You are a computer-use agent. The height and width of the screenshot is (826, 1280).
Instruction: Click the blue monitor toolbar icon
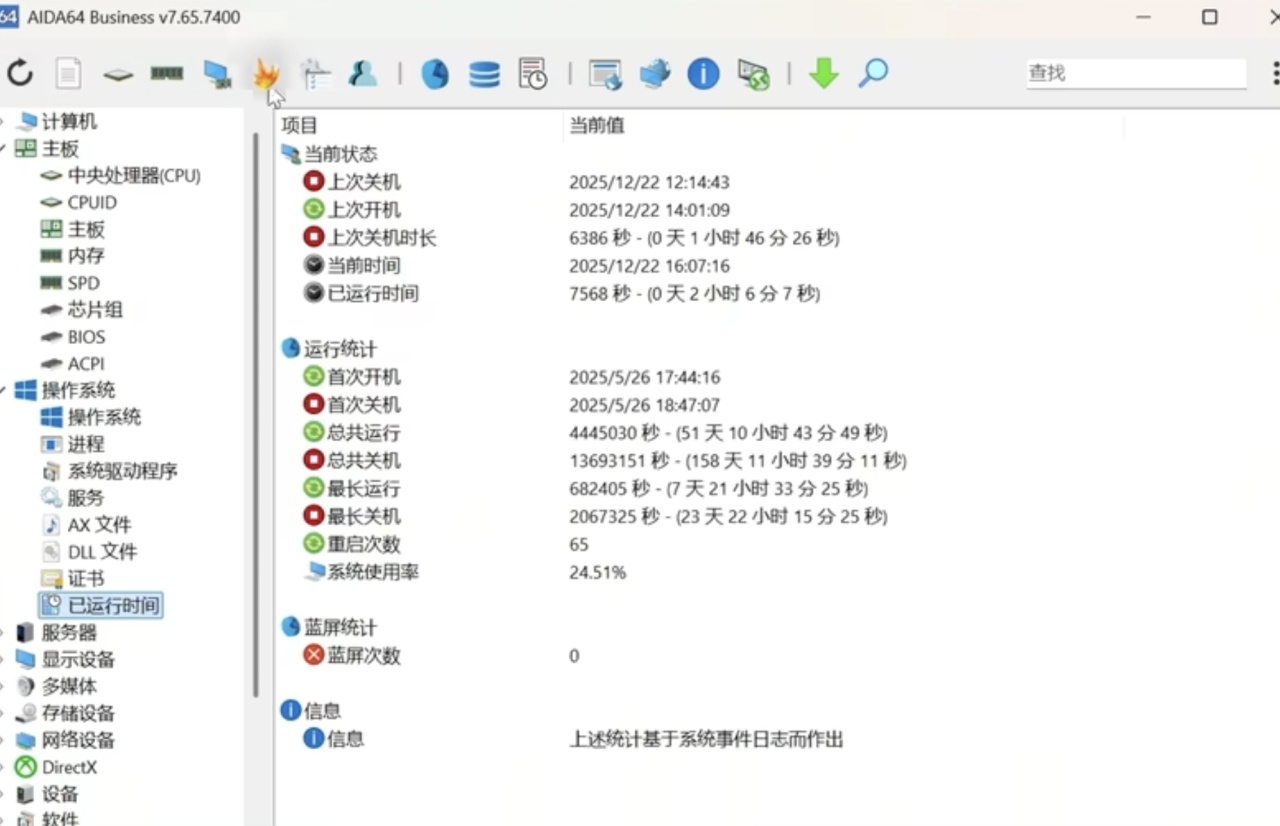pos(217,74)
